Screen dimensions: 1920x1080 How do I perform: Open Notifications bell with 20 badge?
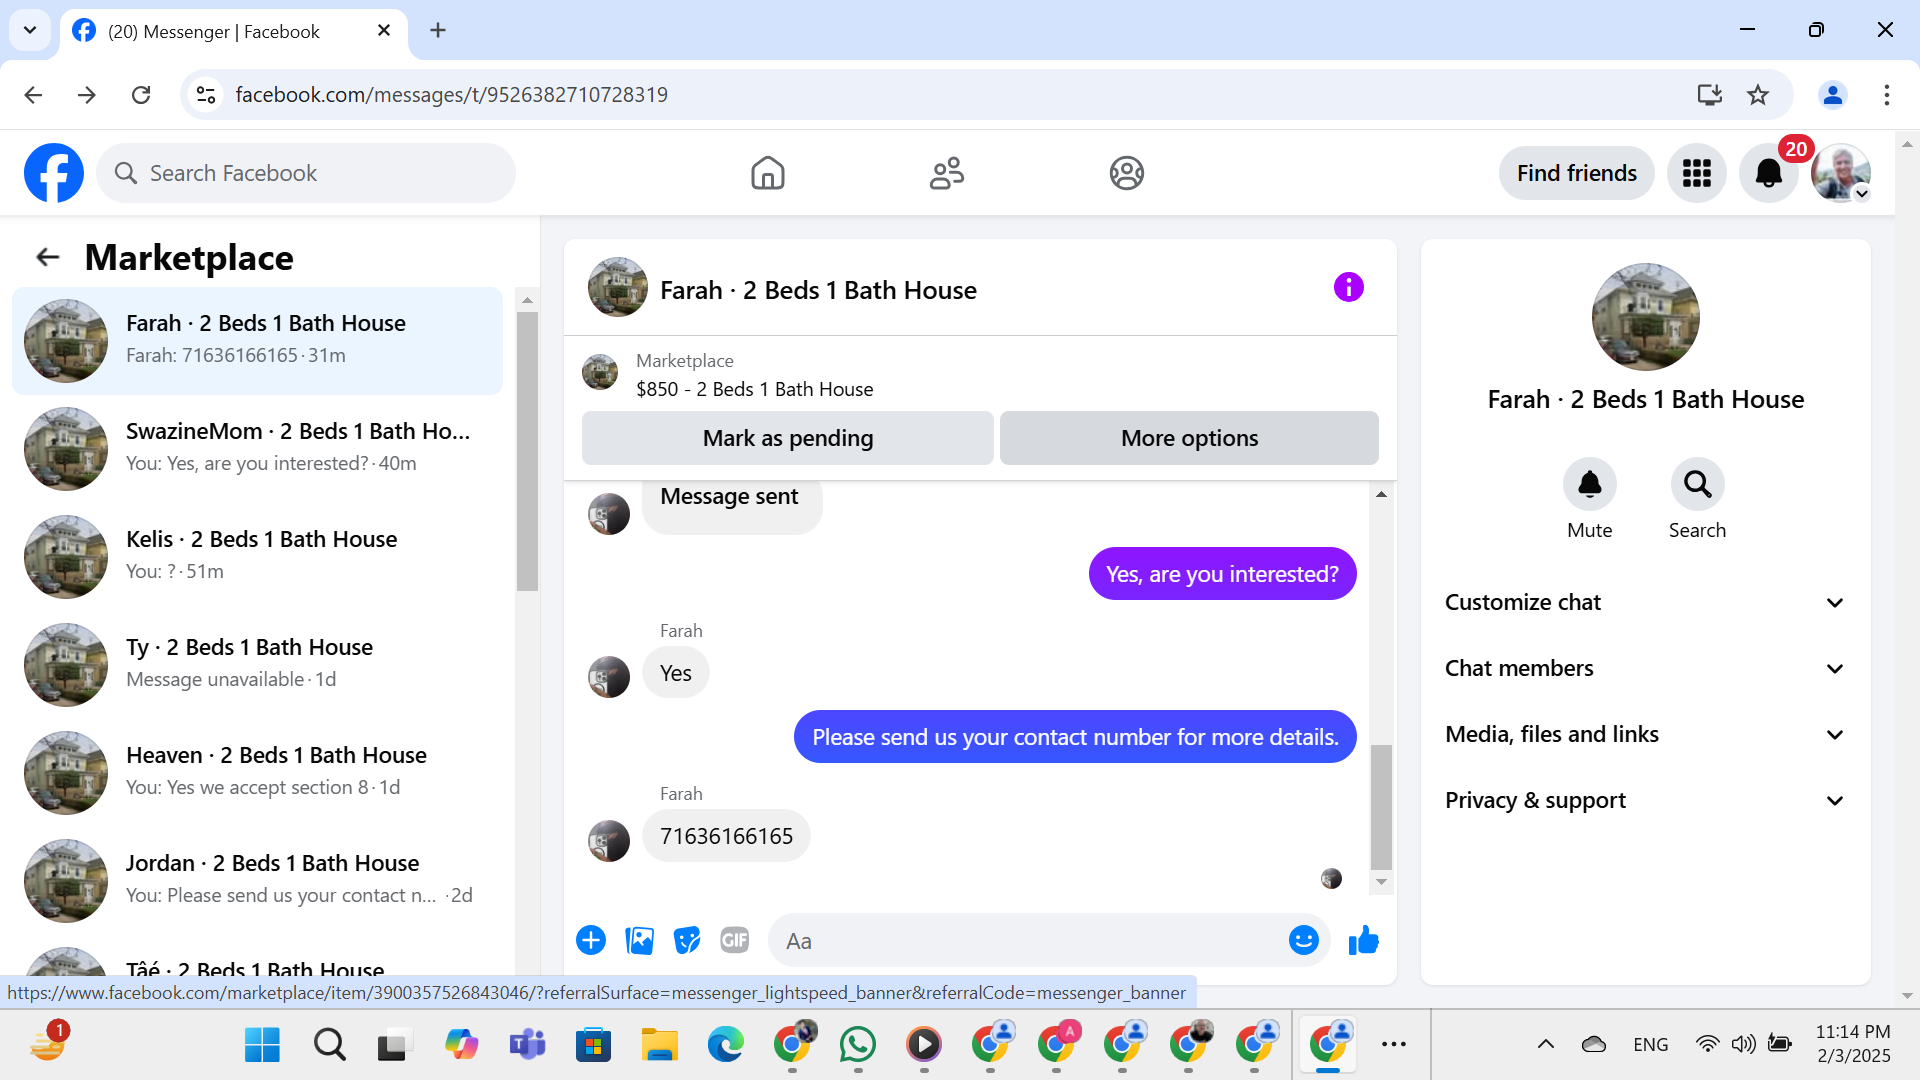1769,173
